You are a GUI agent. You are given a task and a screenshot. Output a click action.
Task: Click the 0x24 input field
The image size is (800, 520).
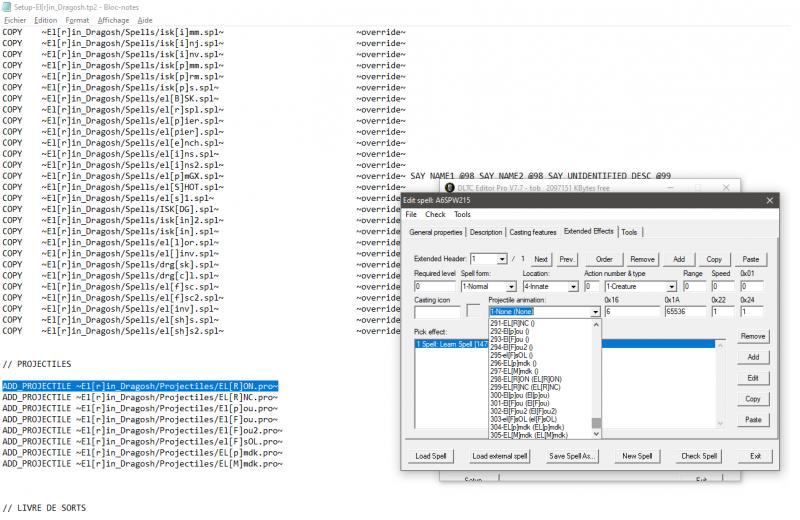[x=752, y=312]
